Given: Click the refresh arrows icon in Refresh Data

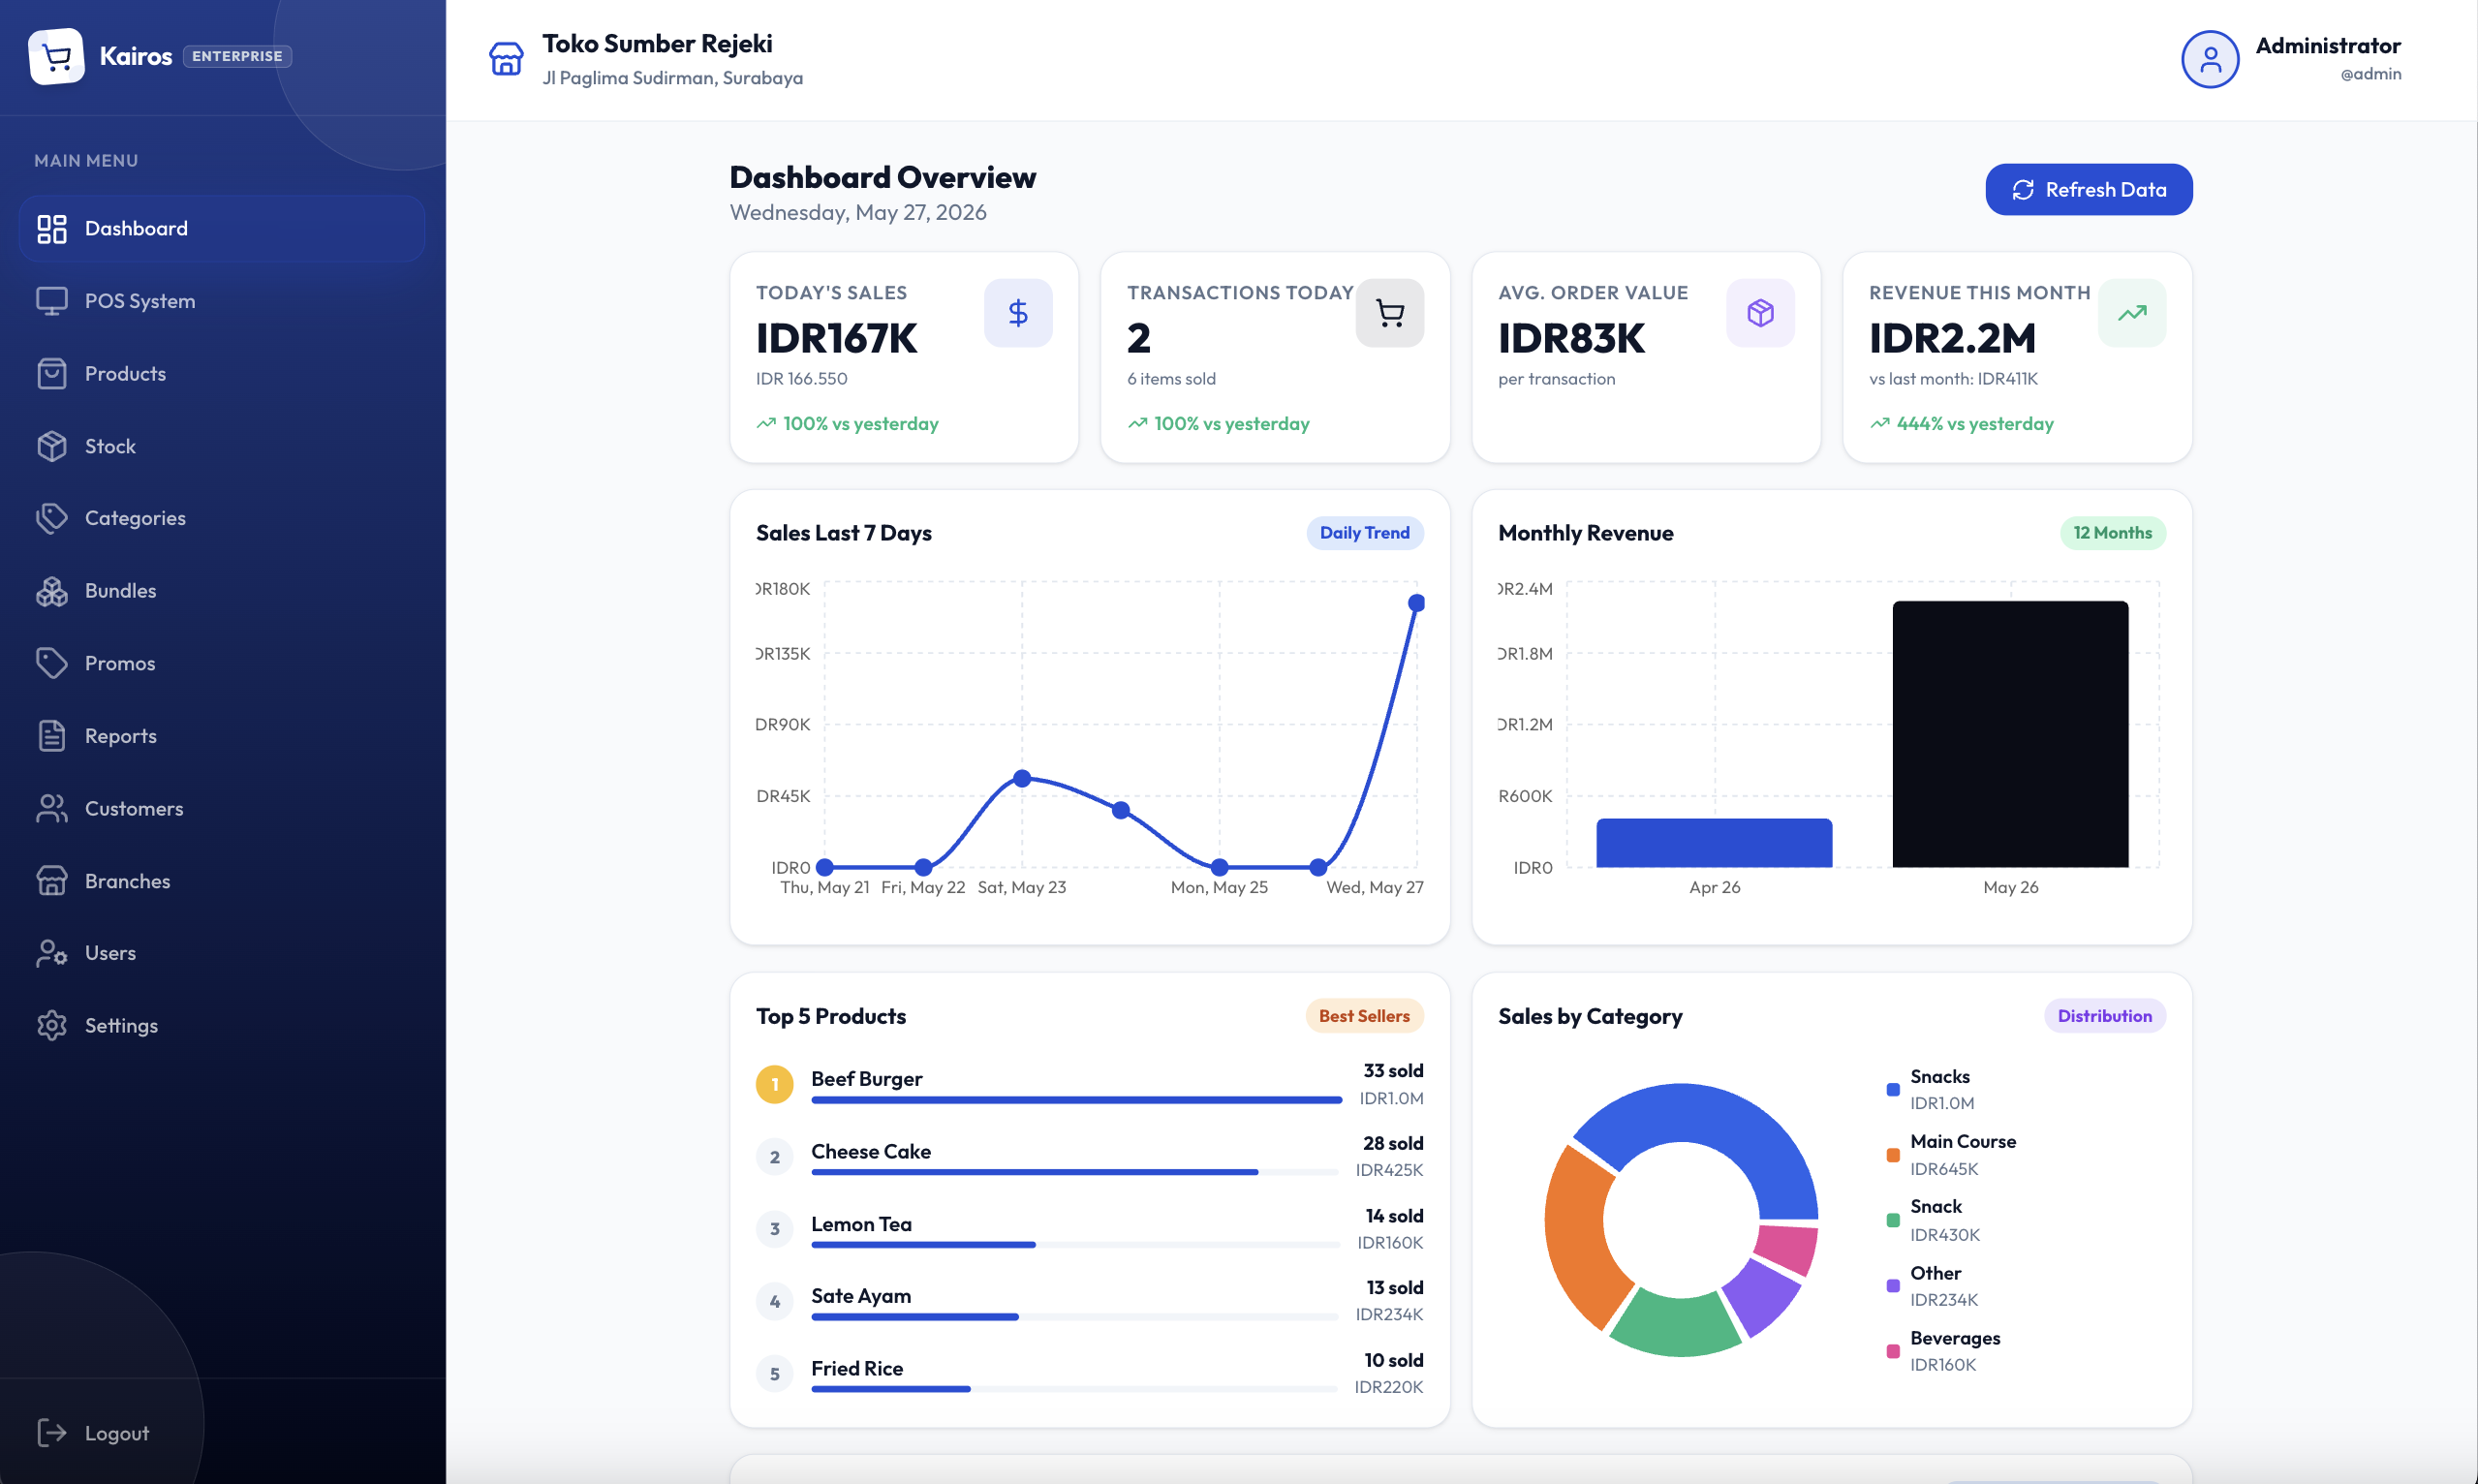Looking at the screenshot, I should (x=2023, y=190).
